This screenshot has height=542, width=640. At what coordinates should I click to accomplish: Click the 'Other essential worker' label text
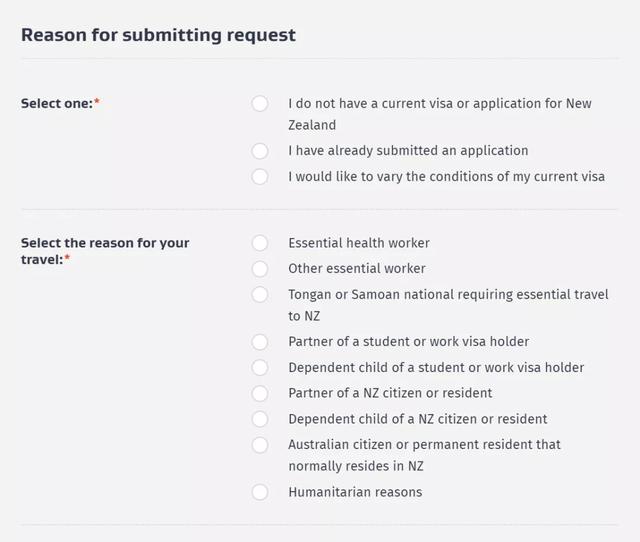(357, 269)
